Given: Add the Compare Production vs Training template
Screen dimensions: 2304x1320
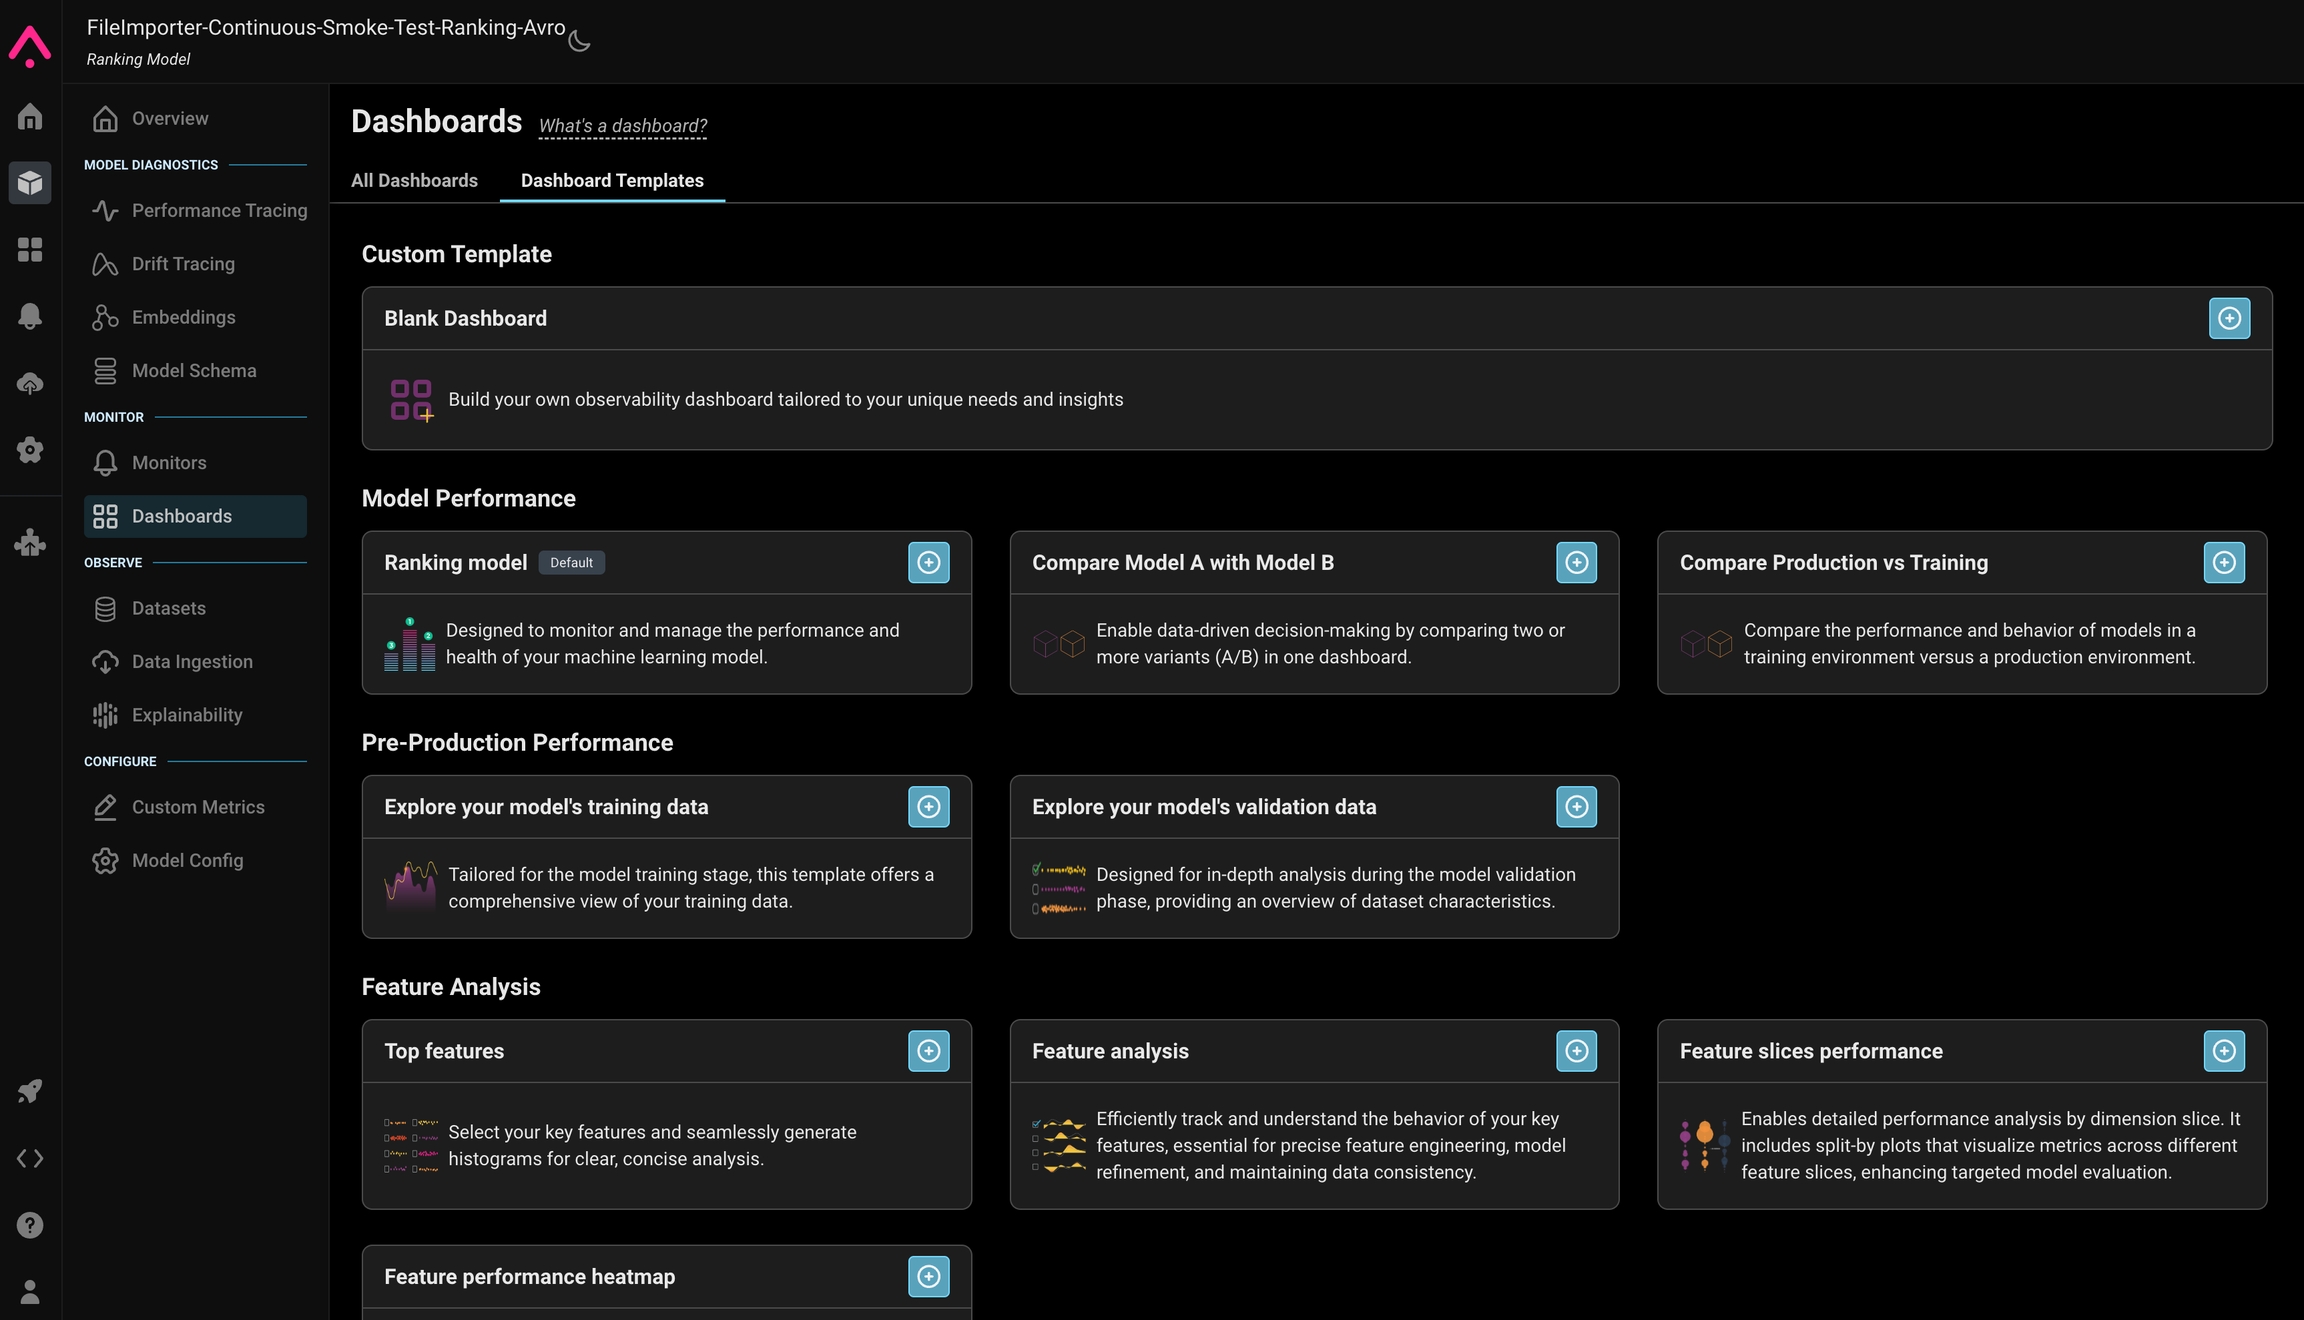Looking at the screenshot, I should coord(2224,562).
